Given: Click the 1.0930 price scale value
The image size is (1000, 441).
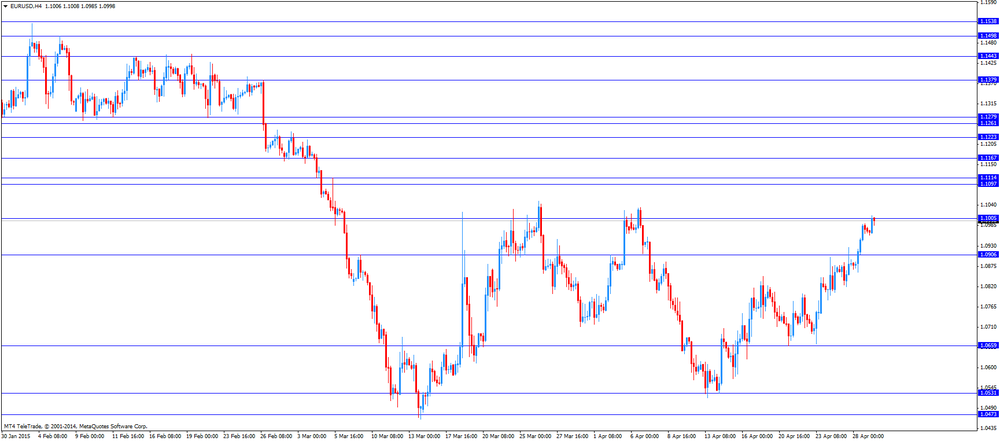Looking at the screenshot, I should click(x=989, y=246).
